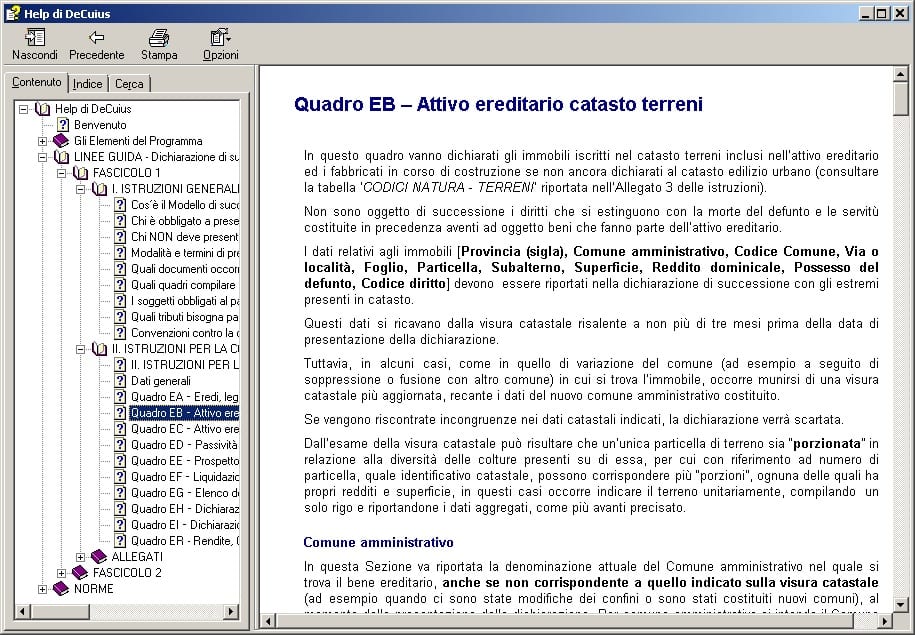
Task: Open Quadro EH - Dichiaraz topic
Action: click(184, 509)
